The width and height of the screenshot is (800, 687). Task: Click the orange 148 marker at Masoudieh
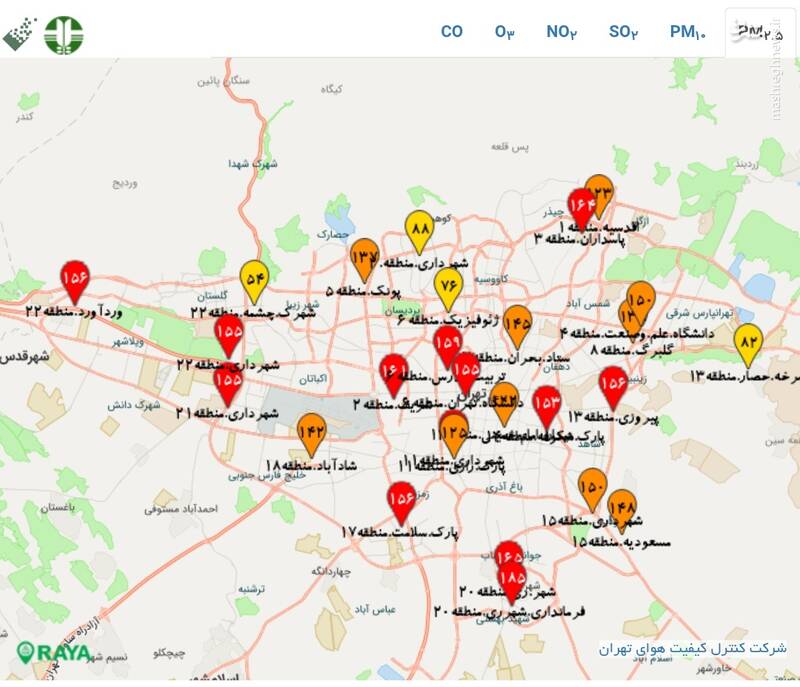(621, 508)
